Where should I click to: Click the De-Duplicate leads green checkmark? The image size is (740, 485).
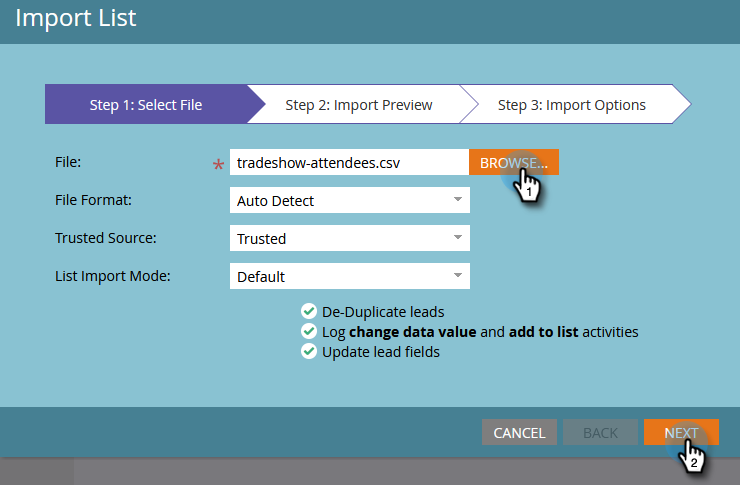(x=309, y=311)
